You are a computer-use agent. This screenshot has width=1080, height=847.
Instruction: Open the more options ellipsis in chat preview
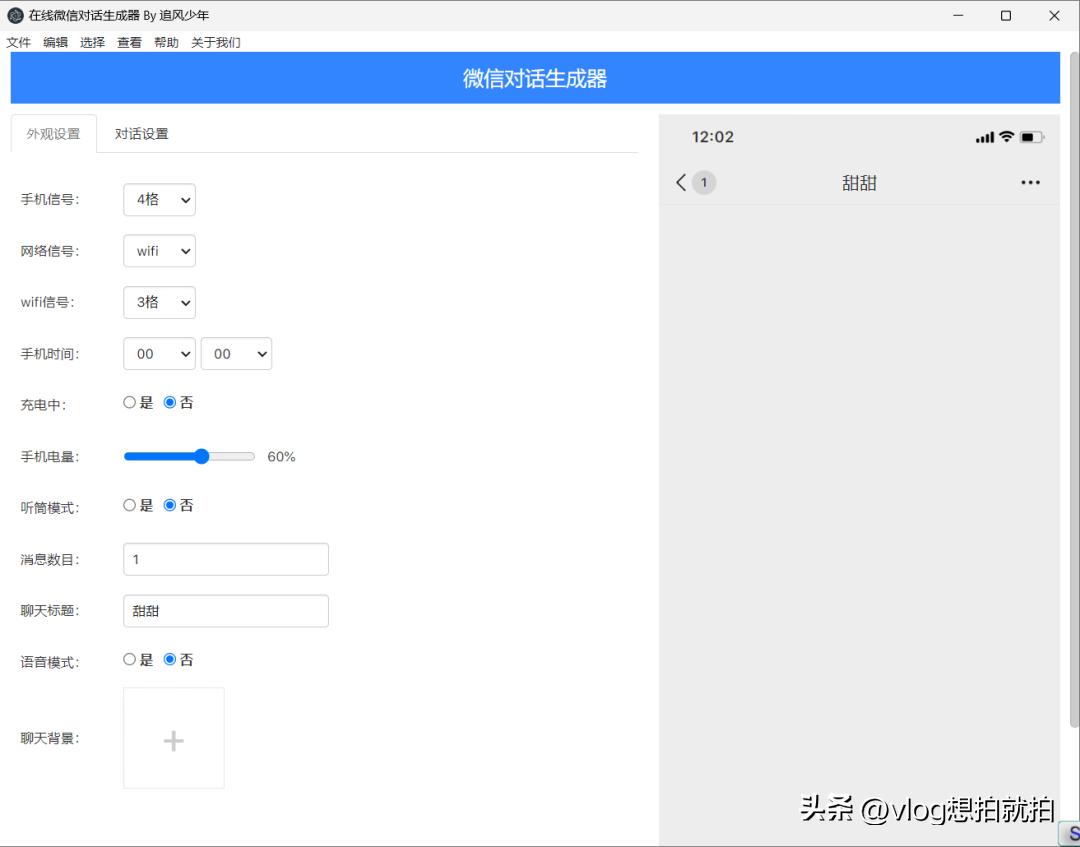coord(1031,182)
